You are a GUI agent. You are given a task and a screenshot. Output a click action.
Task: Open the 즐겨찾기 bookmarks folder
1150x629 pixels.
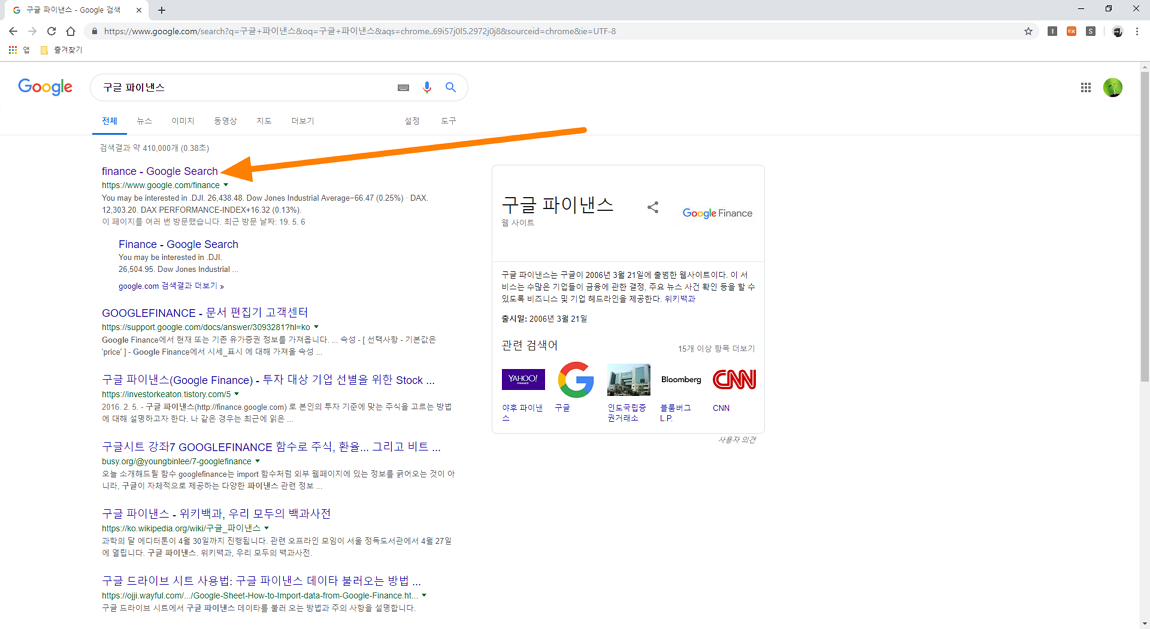coord(62,50)
